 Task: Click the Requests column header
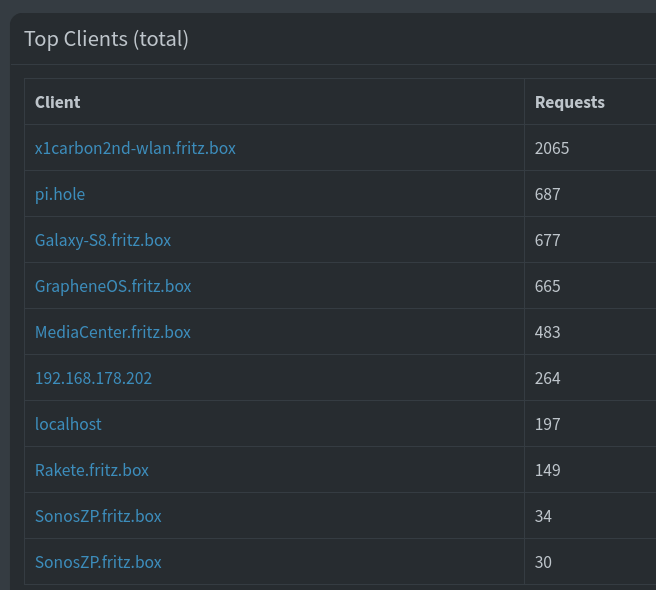click(x=570, y=102)
